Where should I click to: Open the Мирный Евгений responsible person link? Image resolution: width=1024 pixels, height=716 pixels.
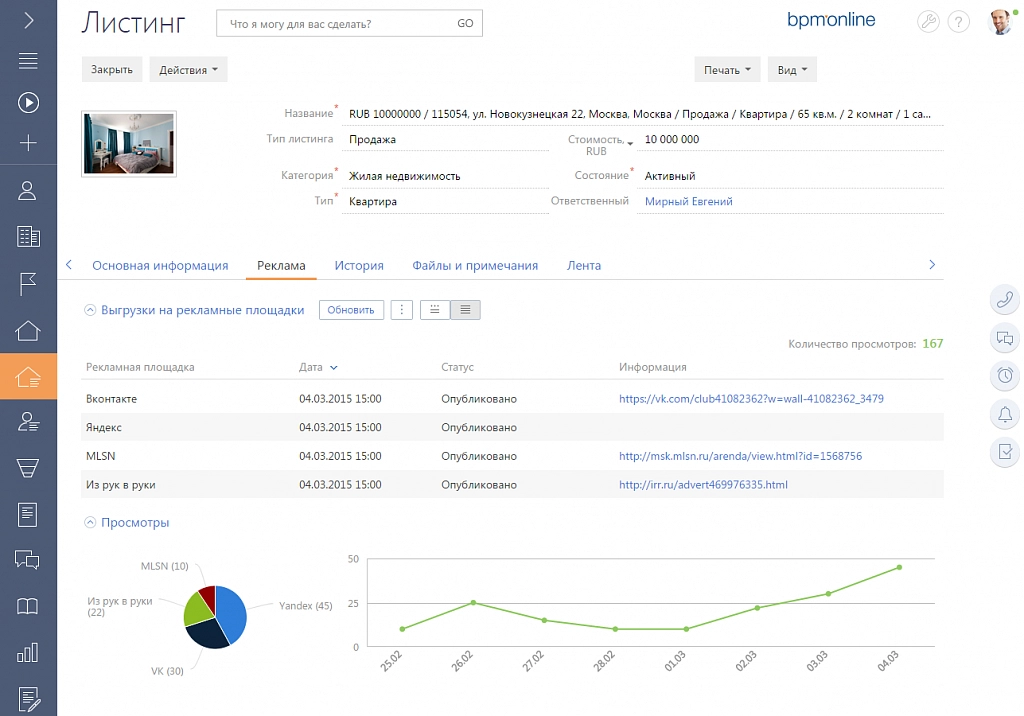[689, 201]
